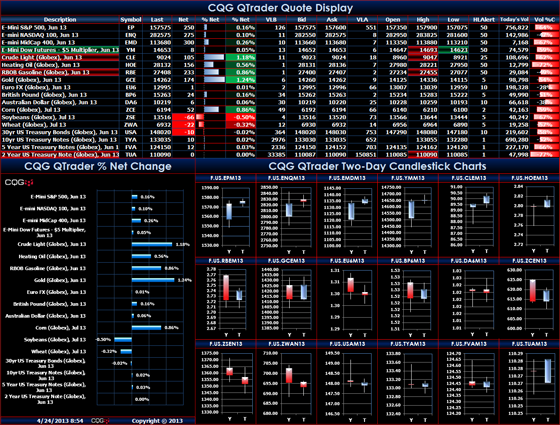Screen dimensions: 560x425
Task: Click the CQG QTrader Quote Display title
Action: (x=280, y=8)
